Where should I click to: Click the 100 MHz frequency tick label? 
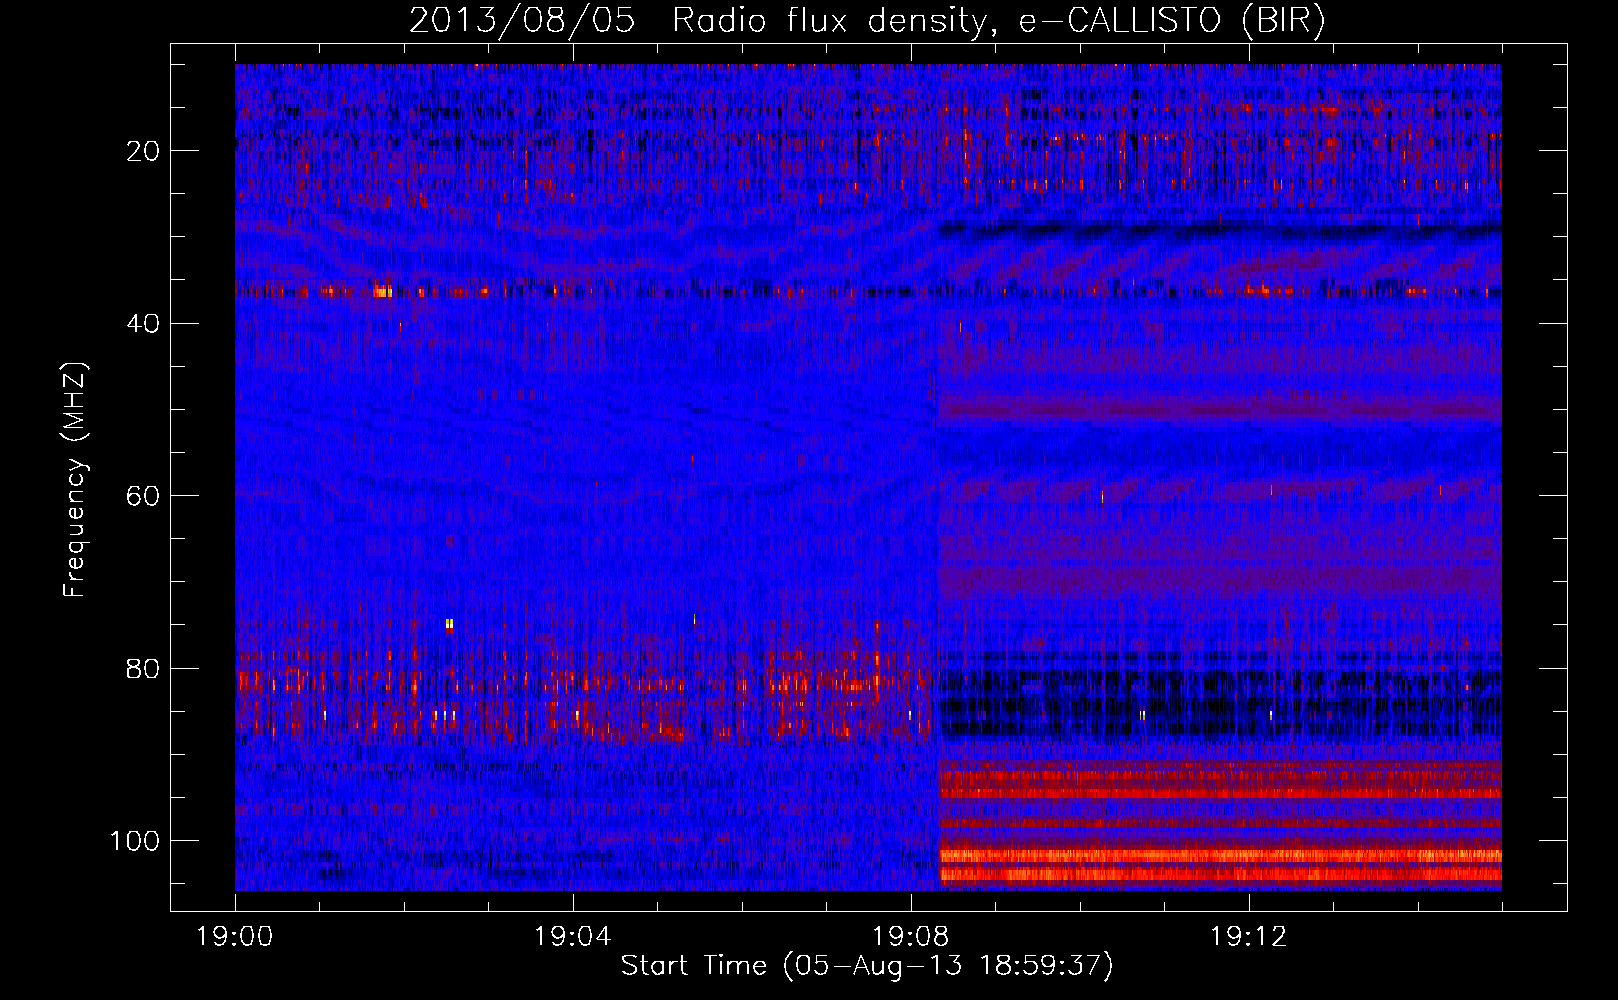pyautogui.click(x=135, y=841)
